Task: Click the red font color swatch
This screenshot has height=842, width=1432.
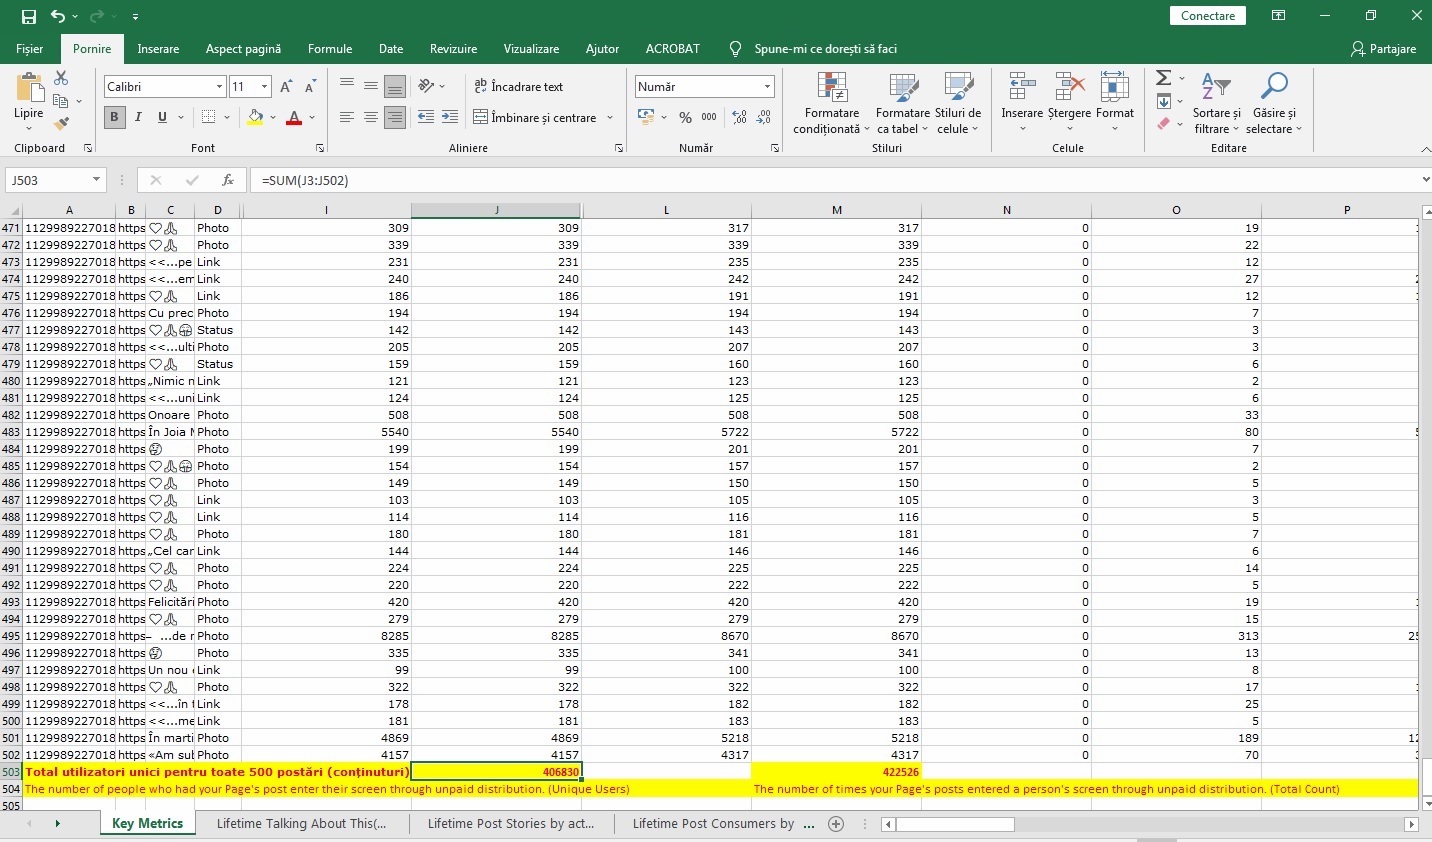Action: [294, 117]
